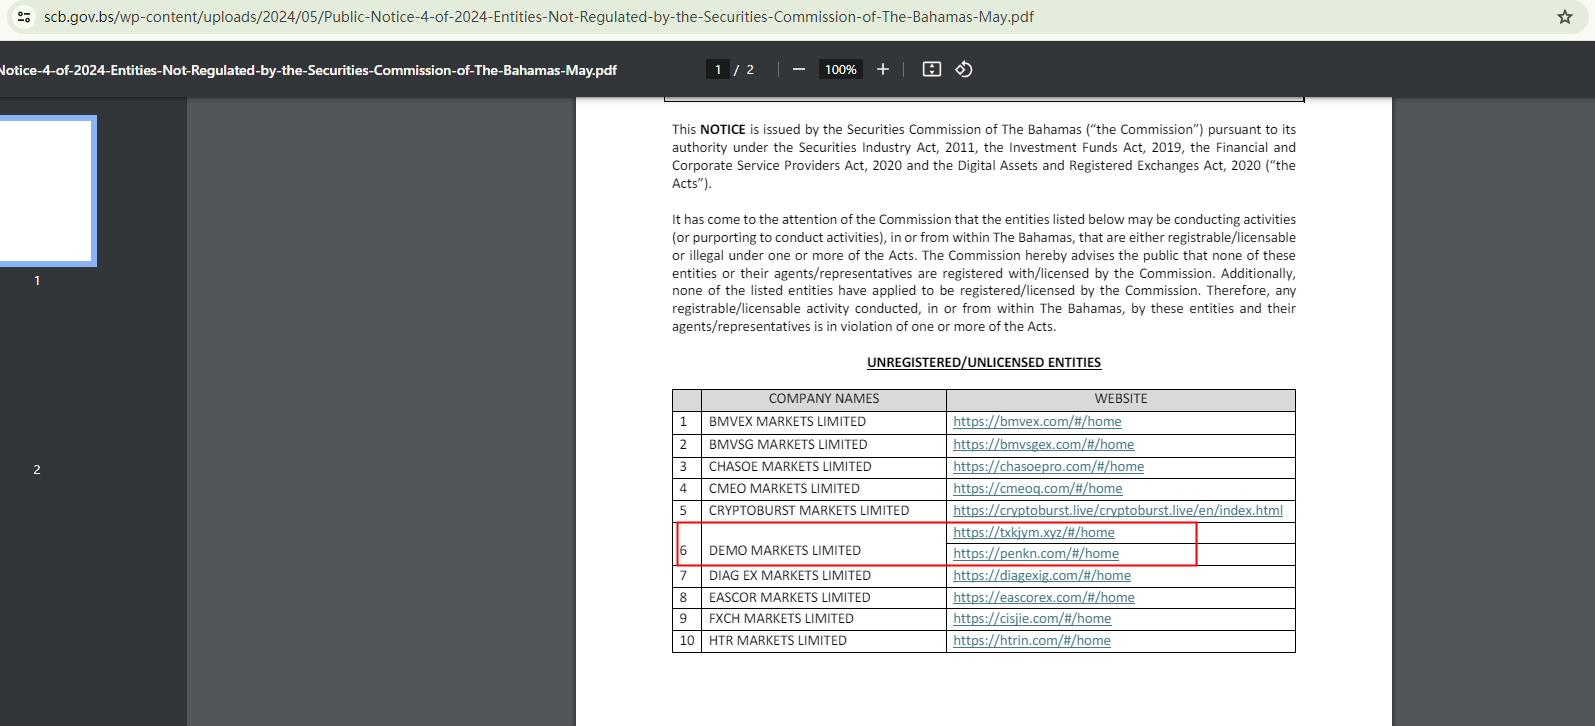Zoom in using the plus button
This screenshot has width=1595, height=726.
coord(883,69)
